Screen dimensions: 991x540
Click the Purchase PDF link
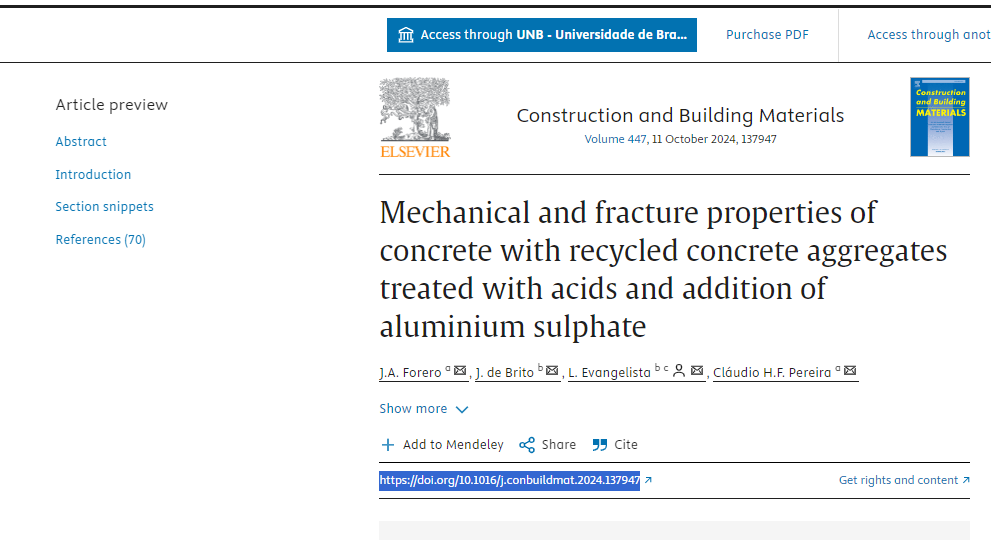point(767,35)
